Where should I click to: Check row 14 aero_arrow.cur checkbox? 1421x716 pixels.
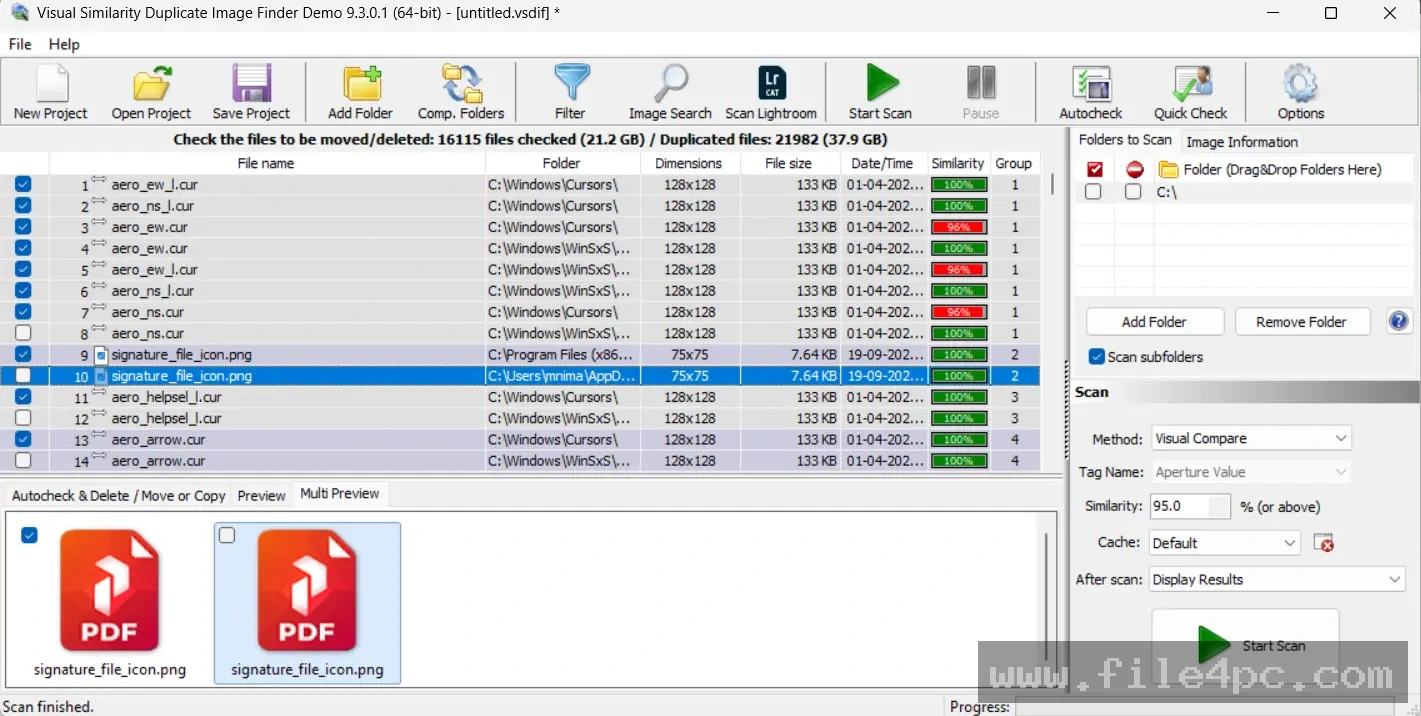(23, 461)
